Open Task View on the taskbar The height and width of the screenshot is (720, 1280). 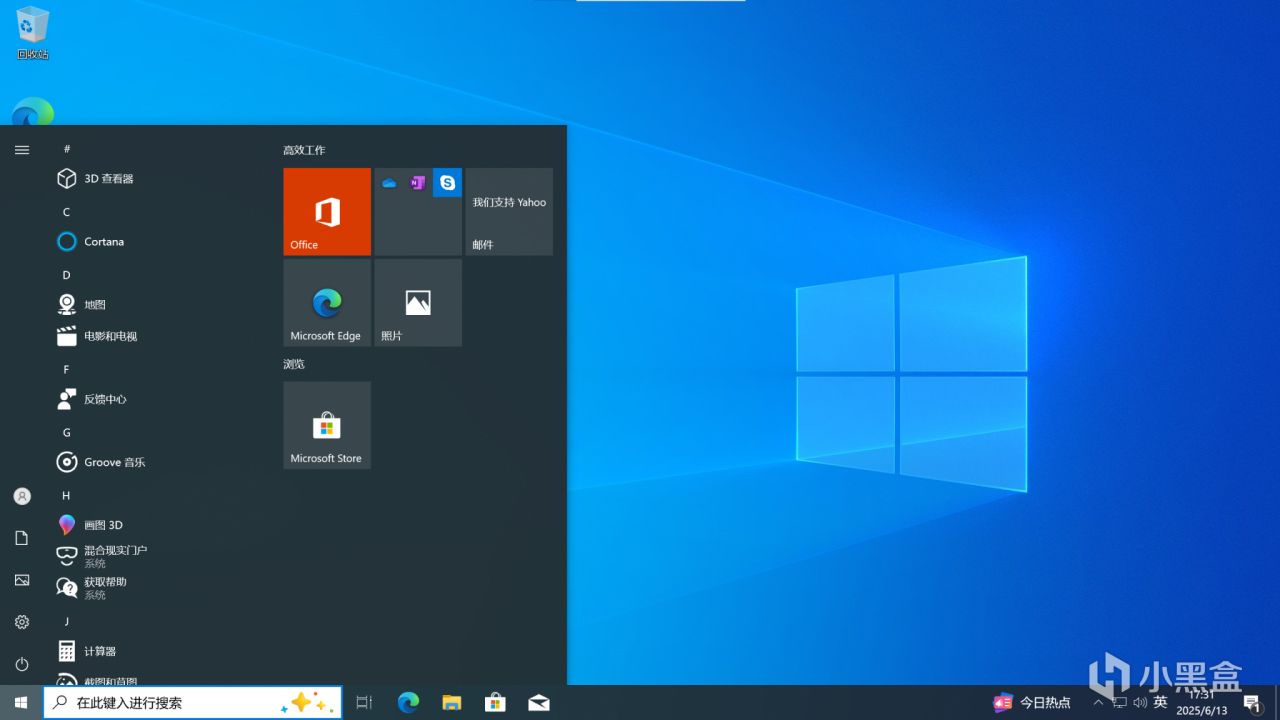pyautogui.click(x=364, y=703)
